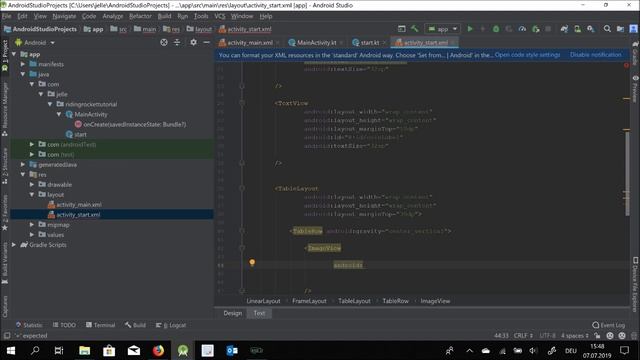
Task: Click the profiler gauge icon
Action: coord(522,29)
